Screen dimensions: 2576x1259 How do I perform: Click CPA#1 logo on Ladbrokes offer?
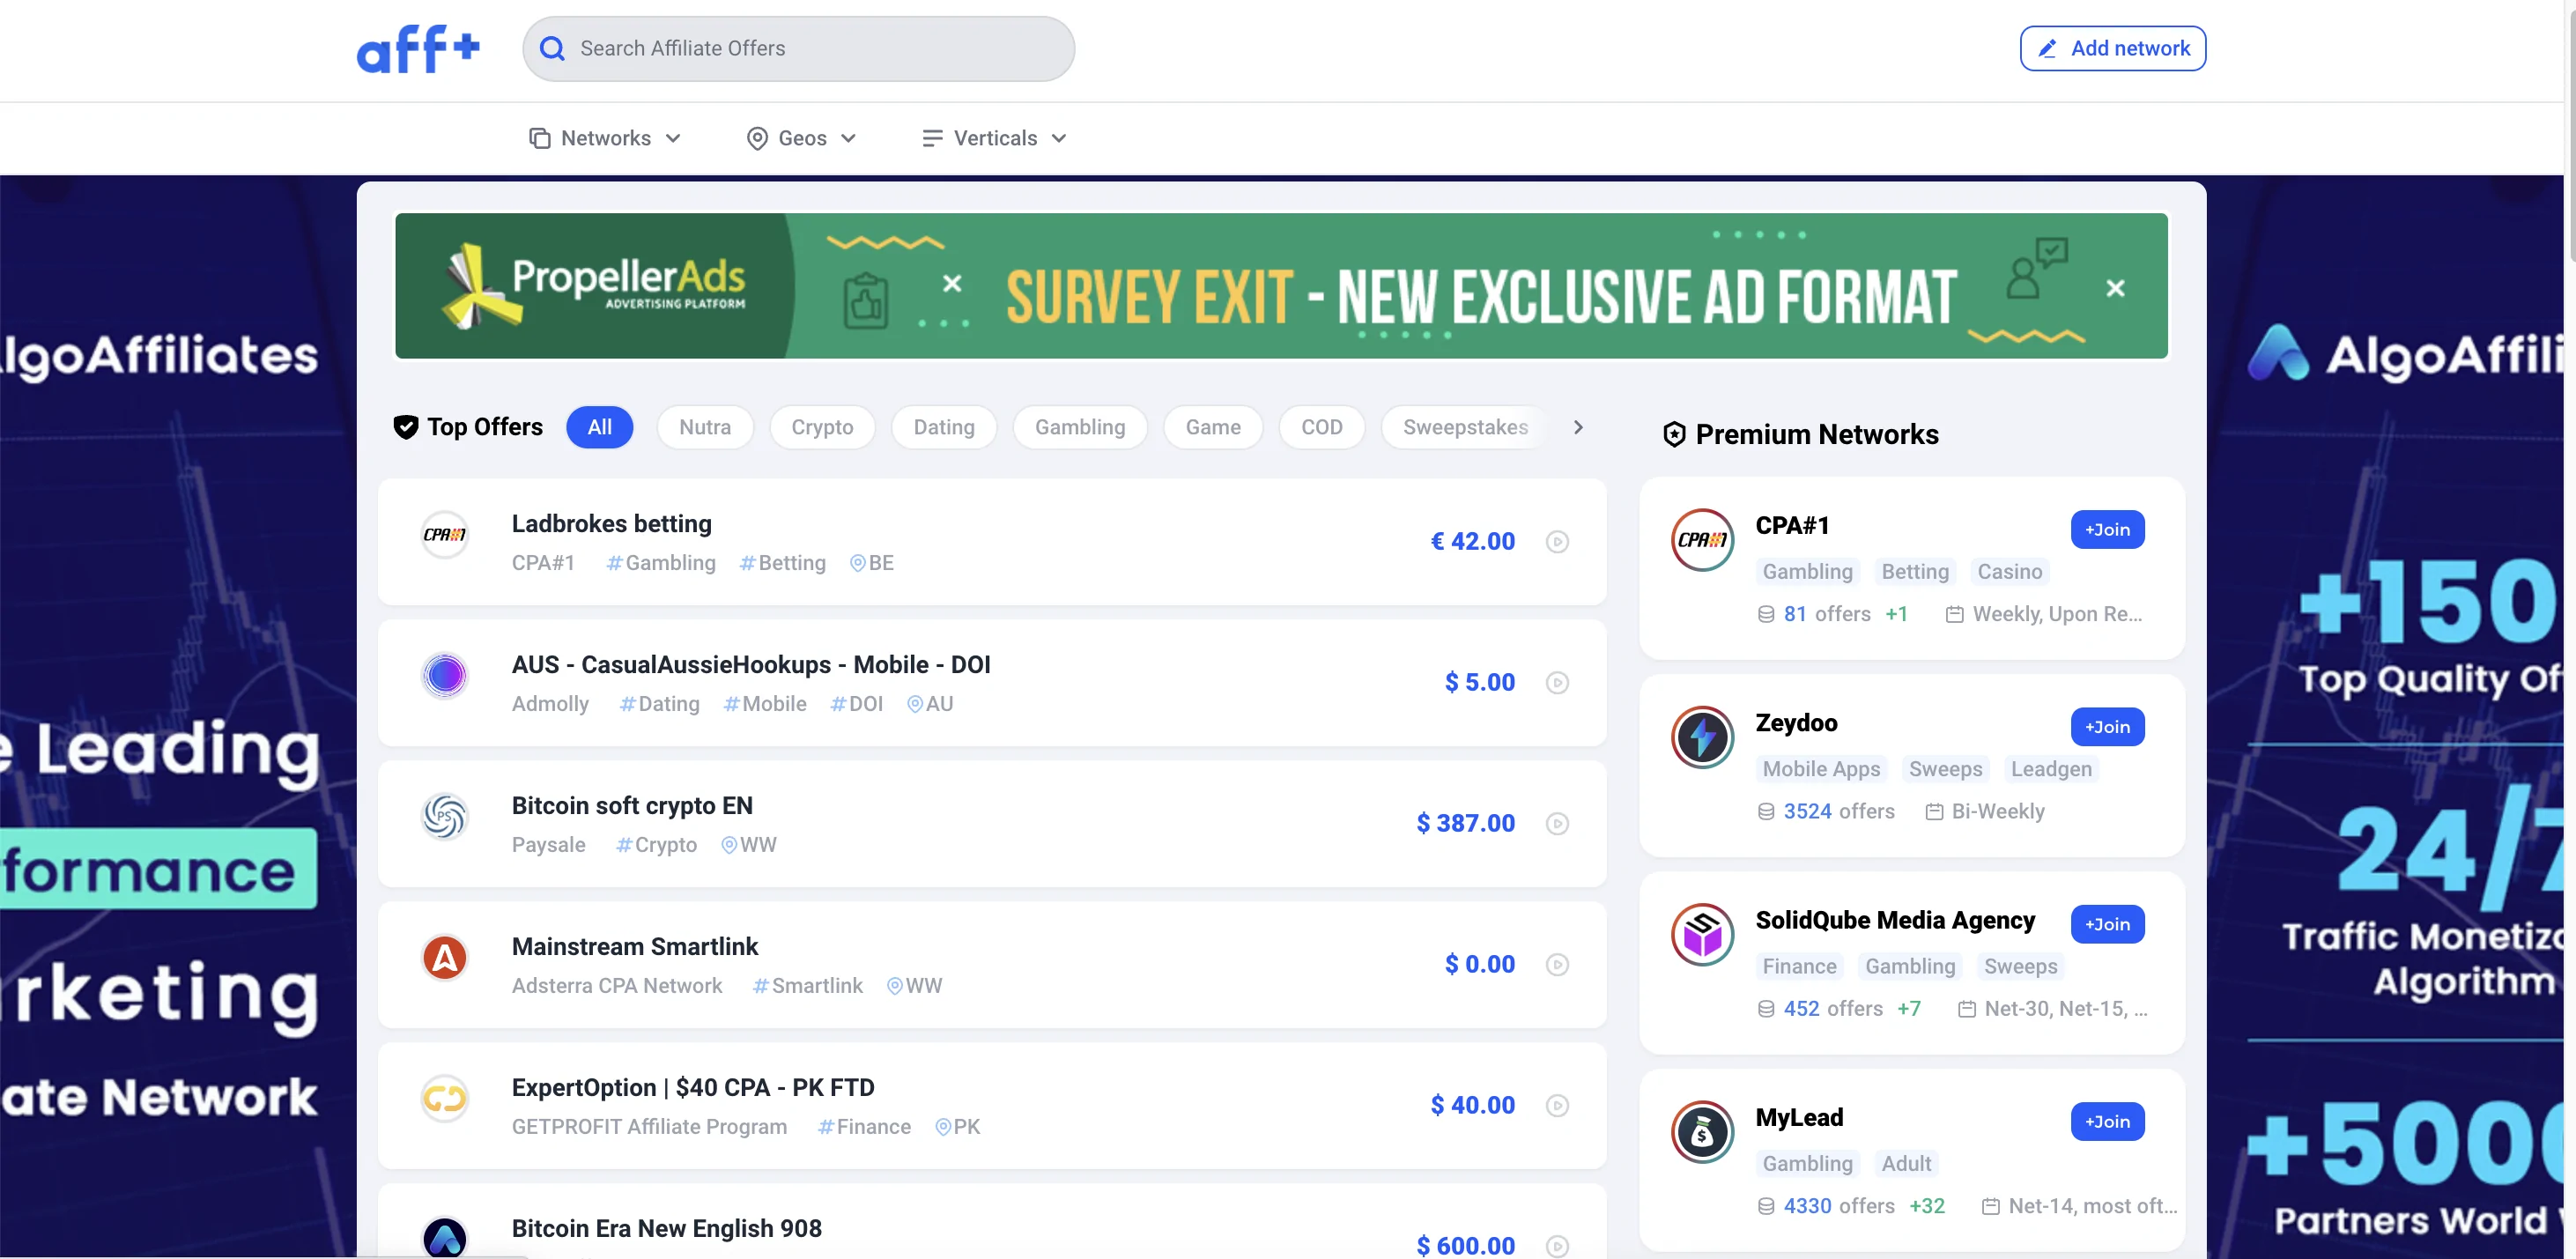(x=444, y=535)
